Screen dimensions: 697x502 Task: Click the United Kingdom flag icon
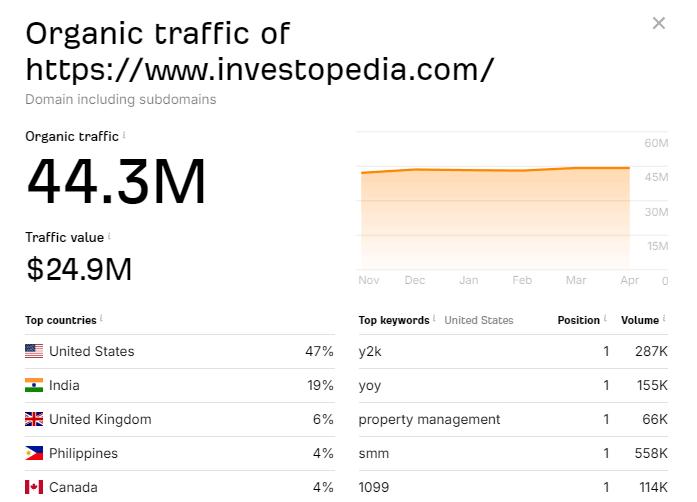pos(34,419)
